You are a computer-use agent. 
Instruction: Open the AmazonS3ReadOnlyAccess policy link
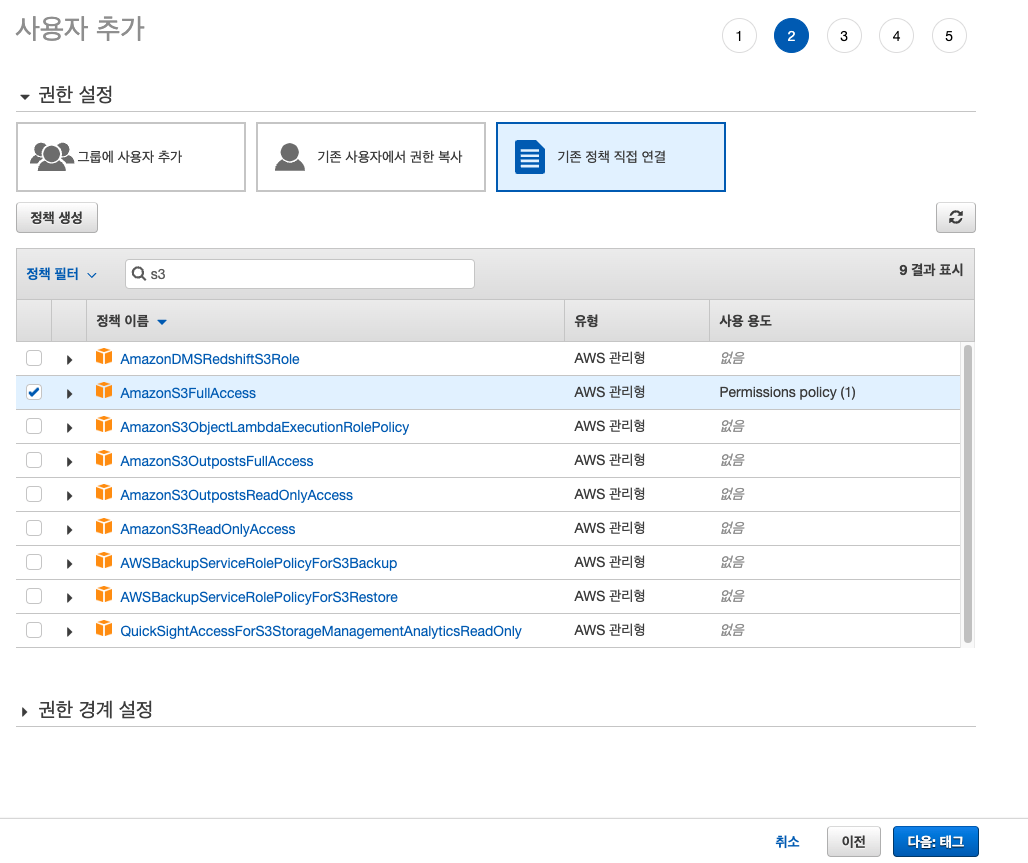click(208, 529)
